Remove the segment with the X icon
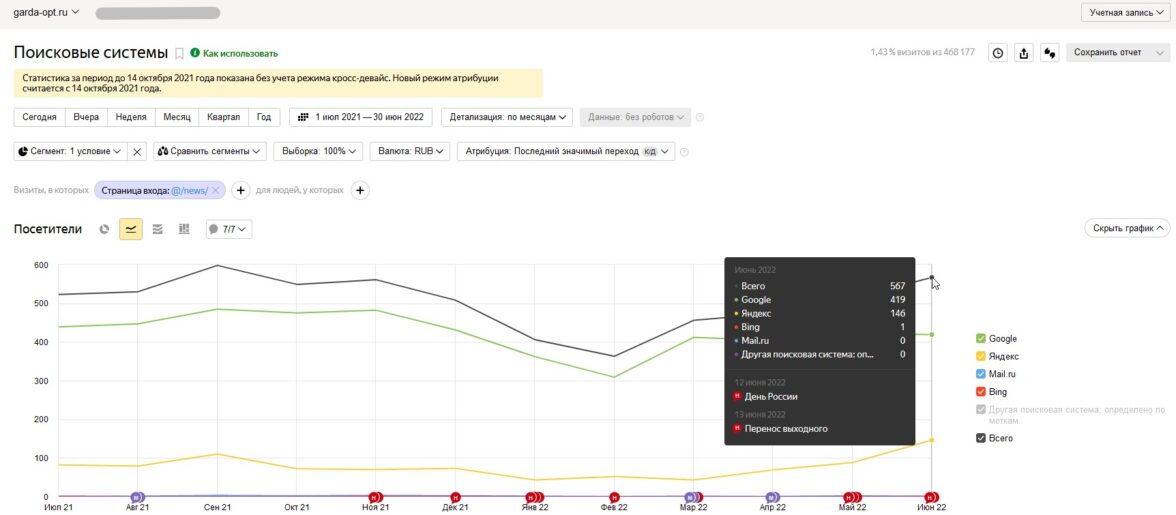This screenshot has height=515, width=1176. click(x=138, y=151)
